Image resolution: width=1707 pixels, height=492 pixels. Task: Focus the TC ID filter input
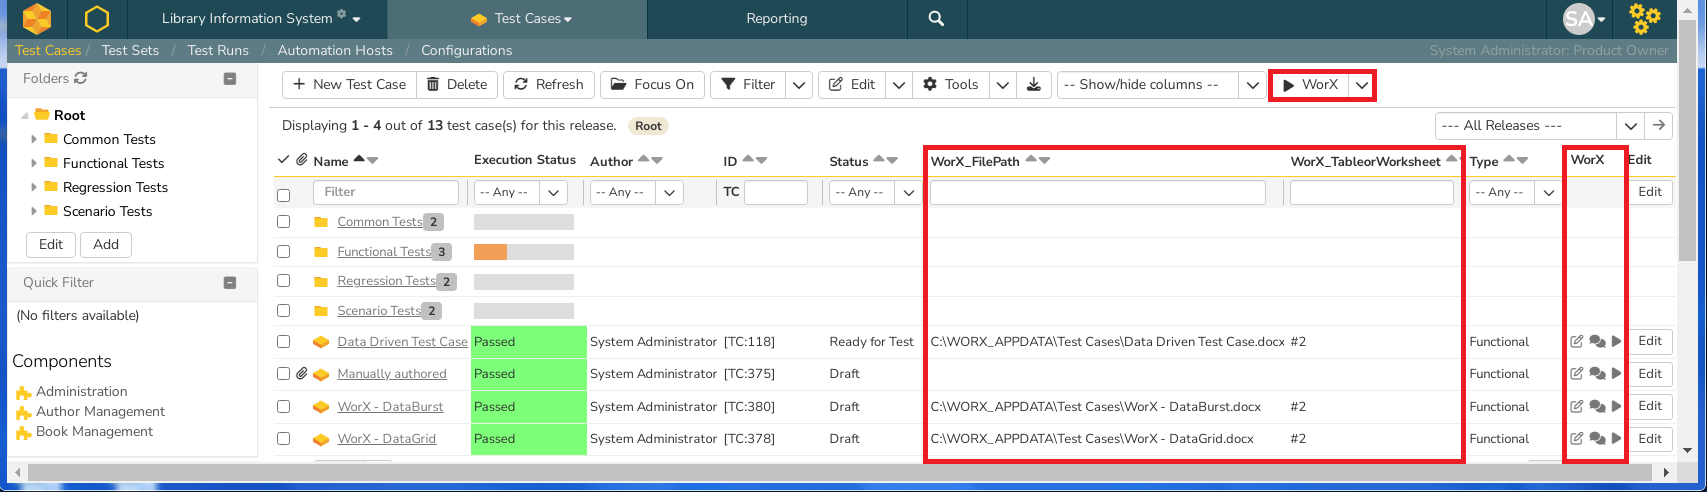click(776, 192)
